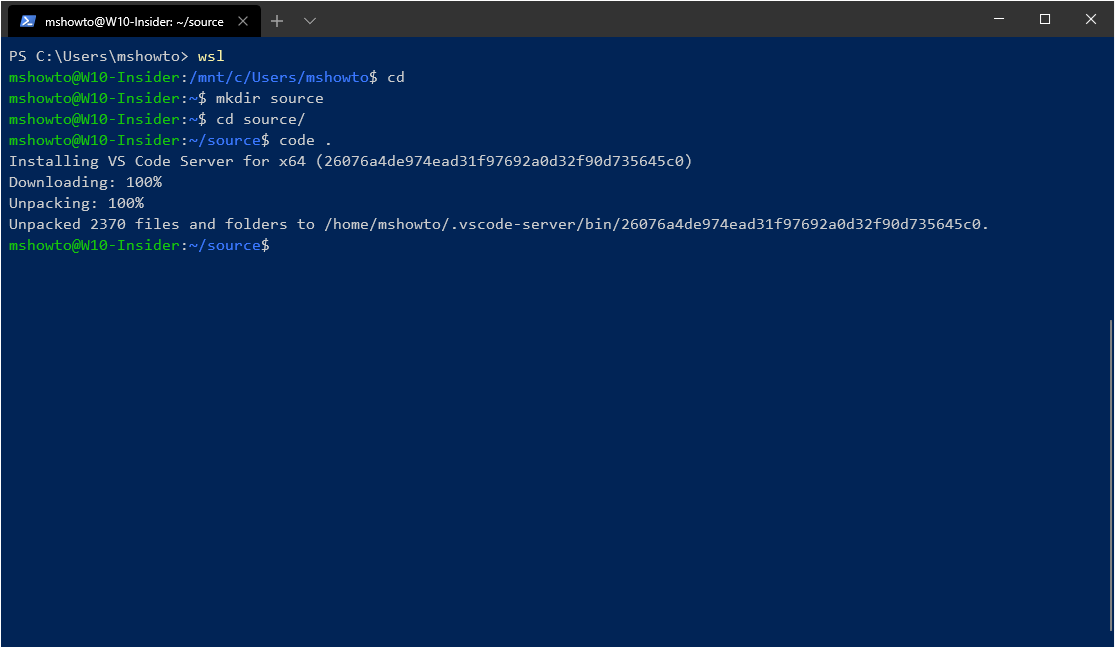This screenshot has width=1115, height=648.
Task: Click the PowerShell icon on the tab
Action: tap(28, 21)
